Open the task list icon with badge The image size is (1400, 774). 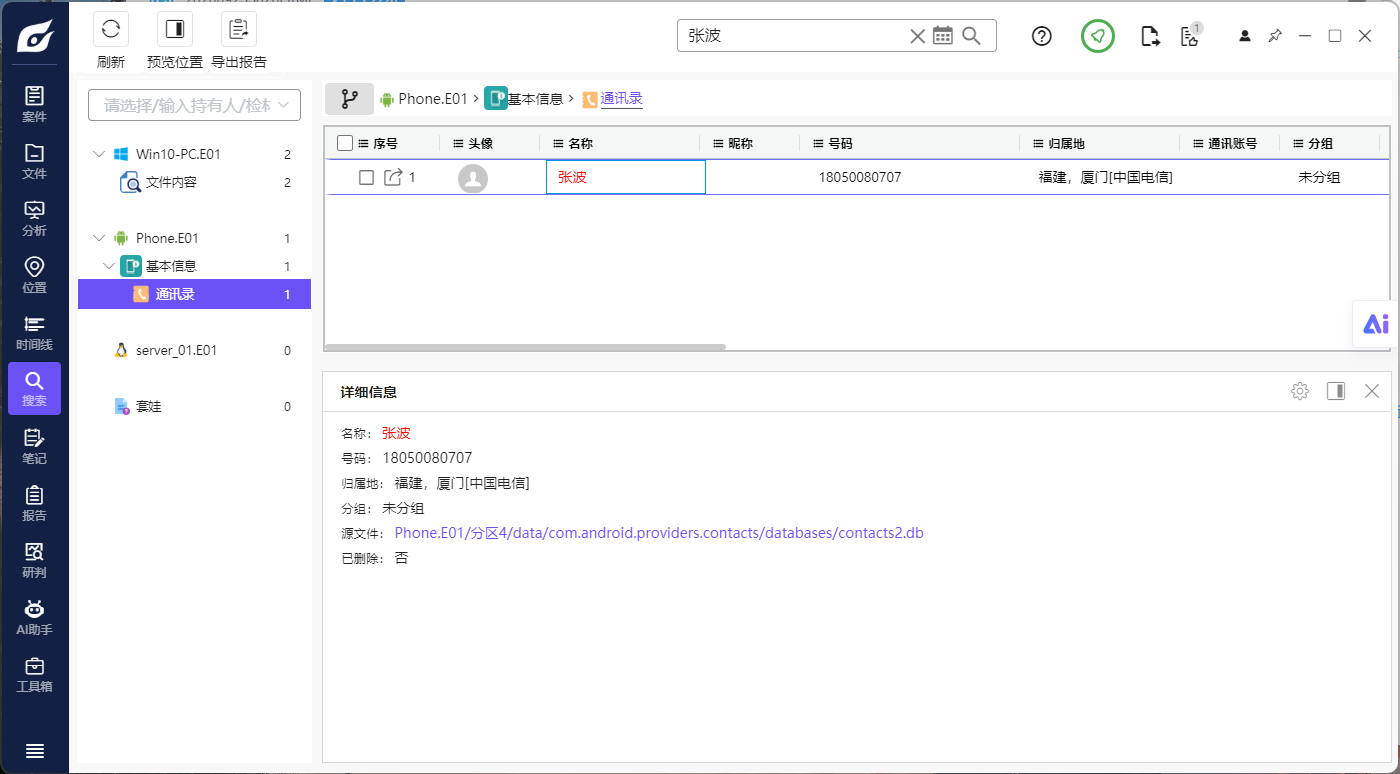point(1190,36)
